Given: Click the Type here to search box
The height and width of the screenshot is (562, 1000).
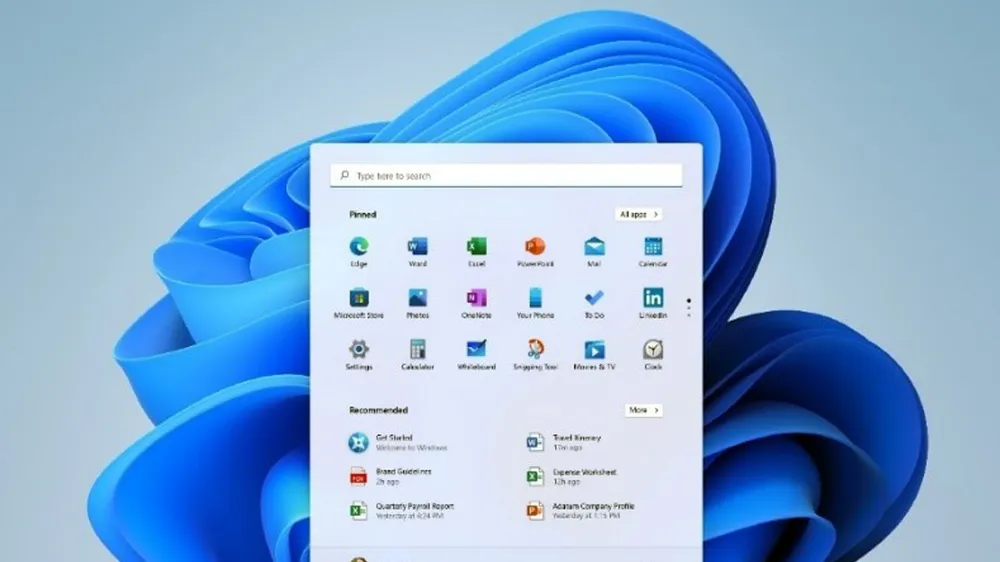Looking at the screenshot, I should click(506, 175).
